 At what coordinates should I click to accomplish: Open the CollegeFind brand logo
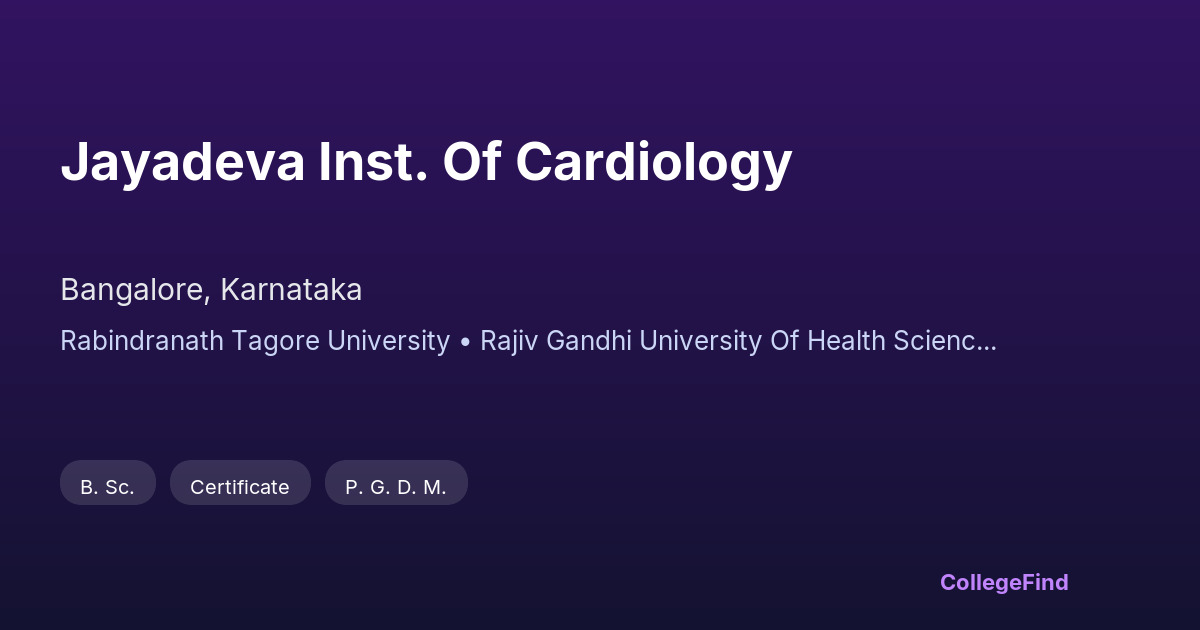[x=1004, y=582]
